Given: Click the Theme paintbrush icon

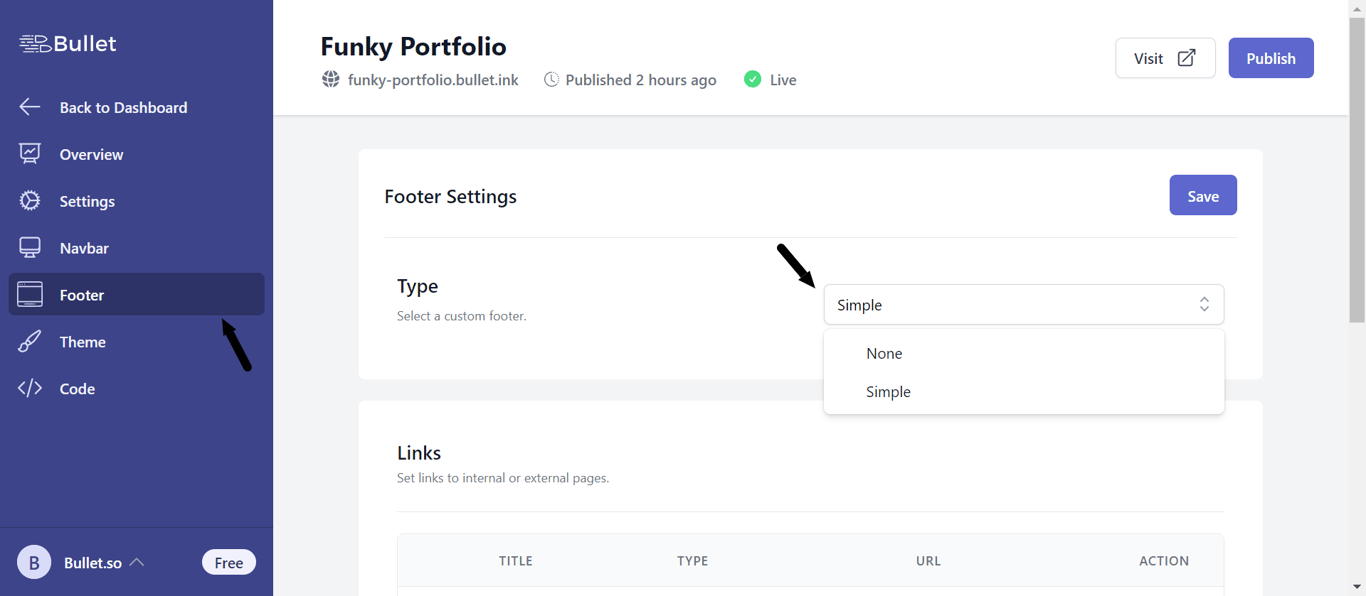Looking at the screenshot, I should tap(30, 342).
